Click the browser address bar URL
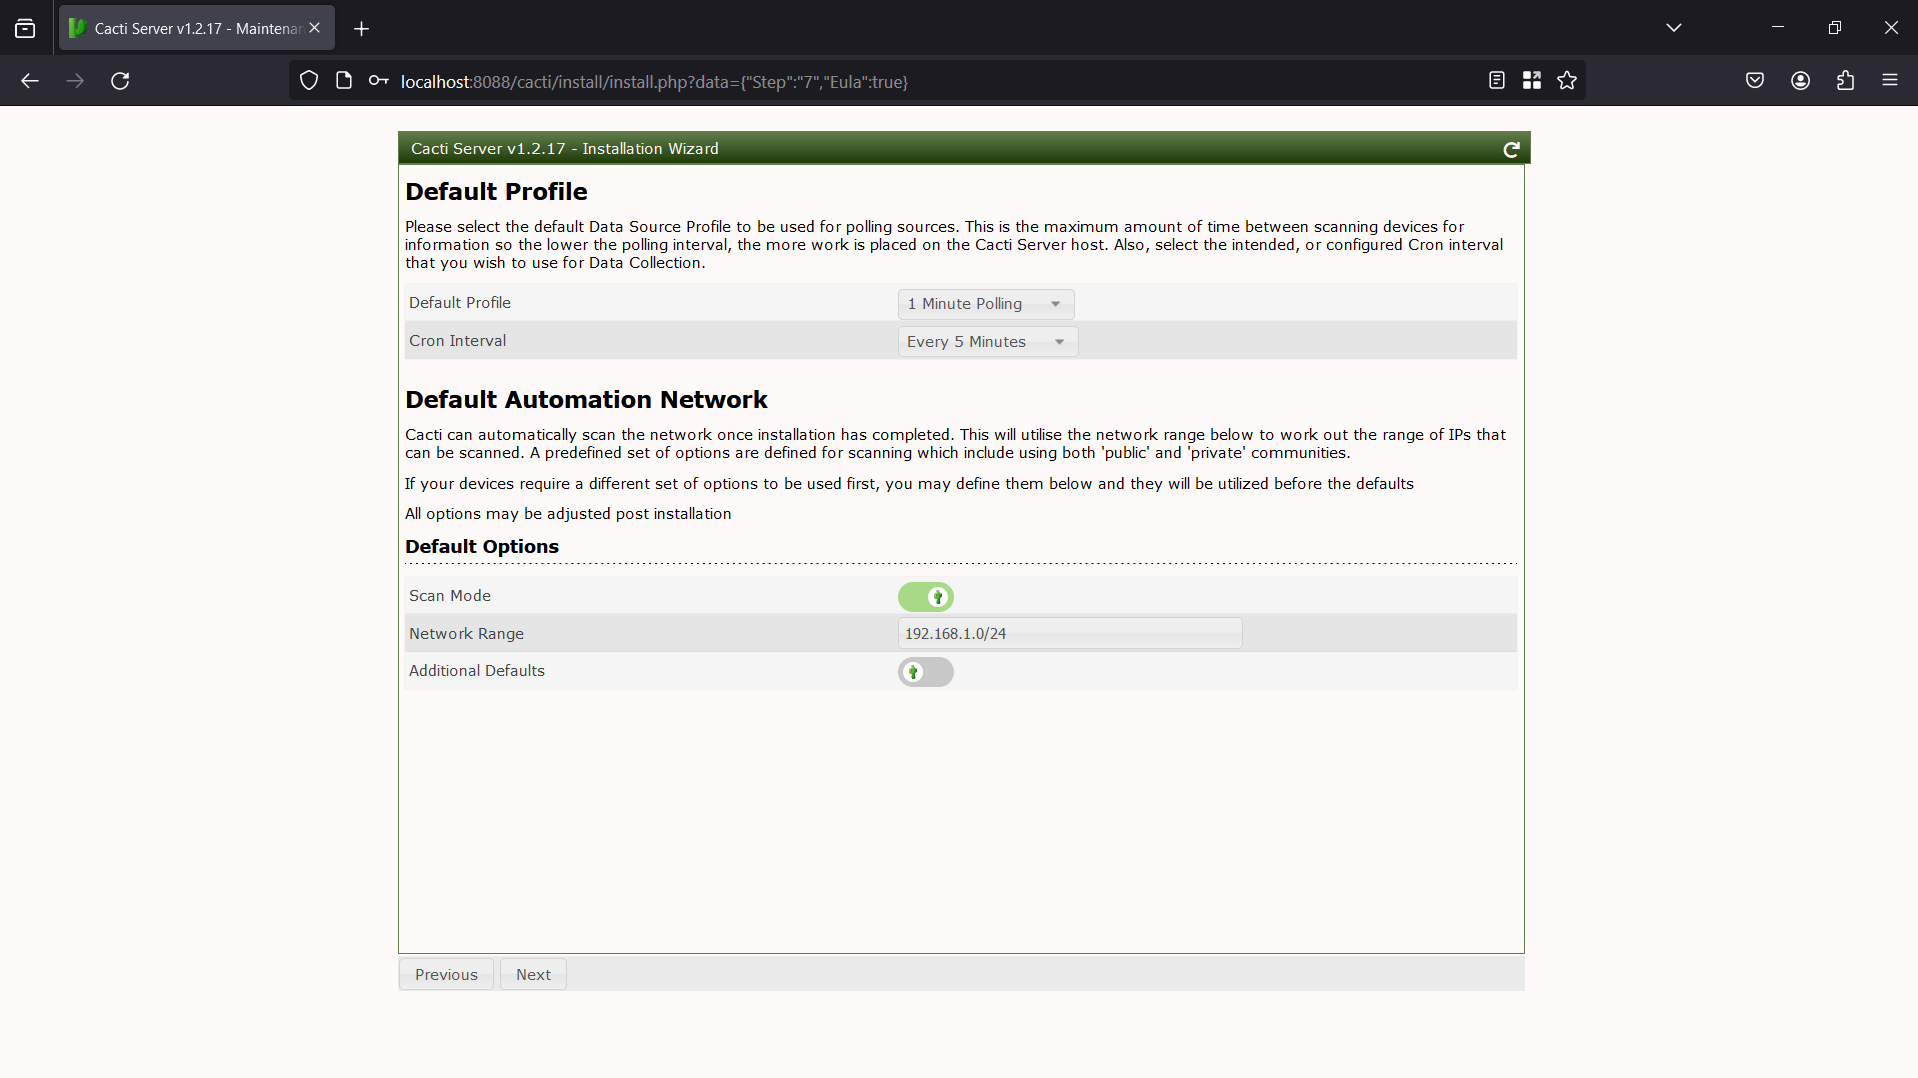This screenshot has height=1078, width=1918. pos(654,82)
